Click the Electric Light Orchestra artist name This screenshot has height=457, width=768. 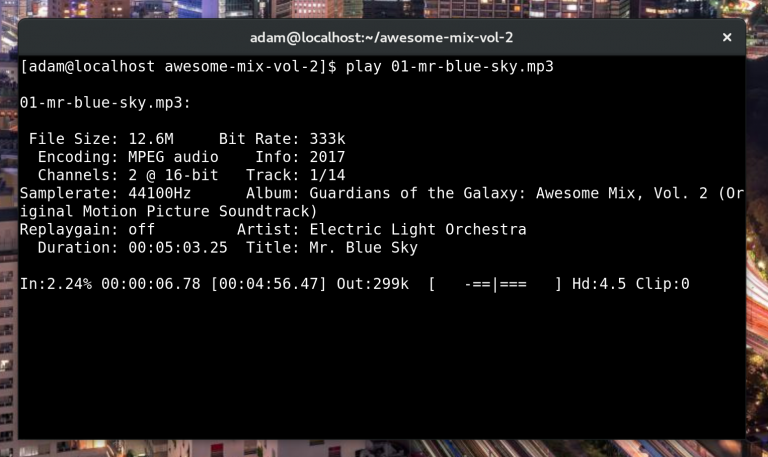coord(418,230)
